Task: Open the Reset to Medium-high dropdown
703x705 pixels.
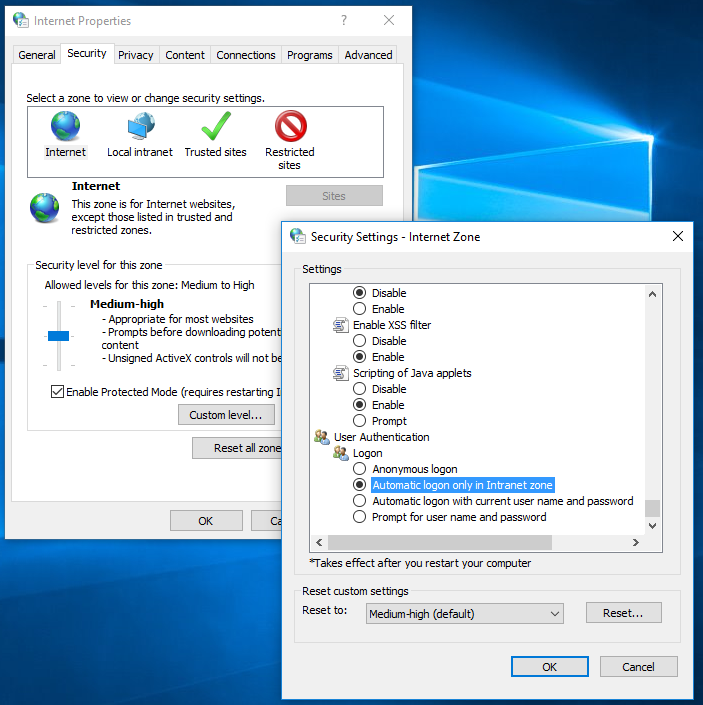Action: (x=464, y=613)
